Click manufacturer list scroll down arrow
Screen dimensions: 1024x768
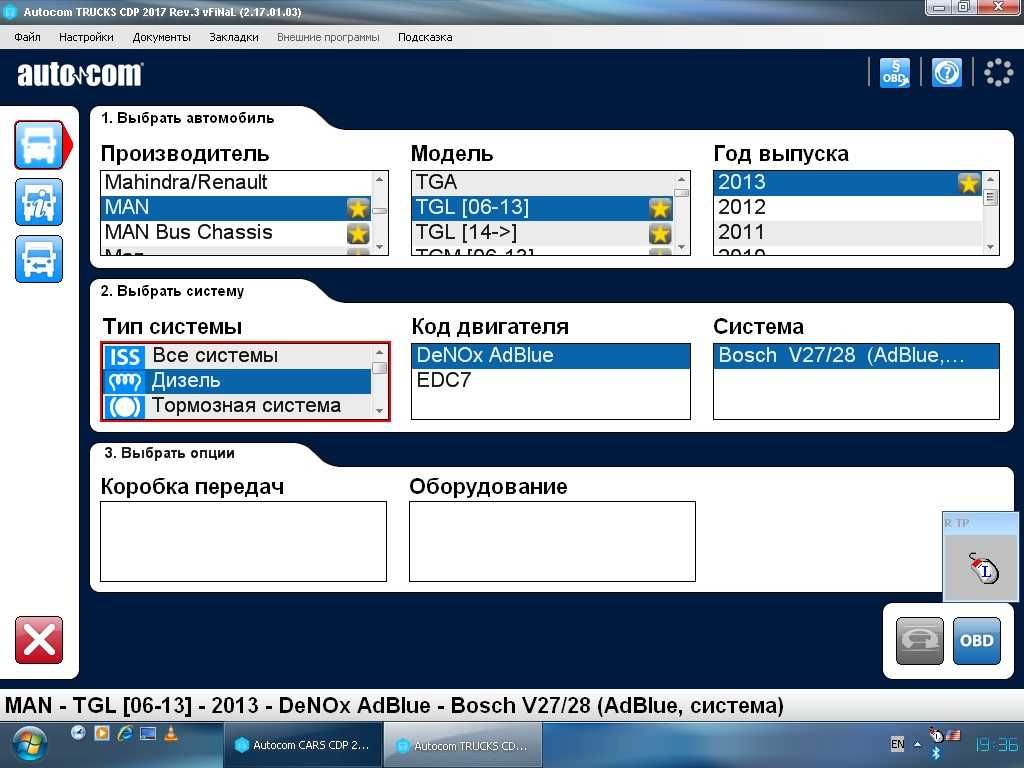[379, 247]
